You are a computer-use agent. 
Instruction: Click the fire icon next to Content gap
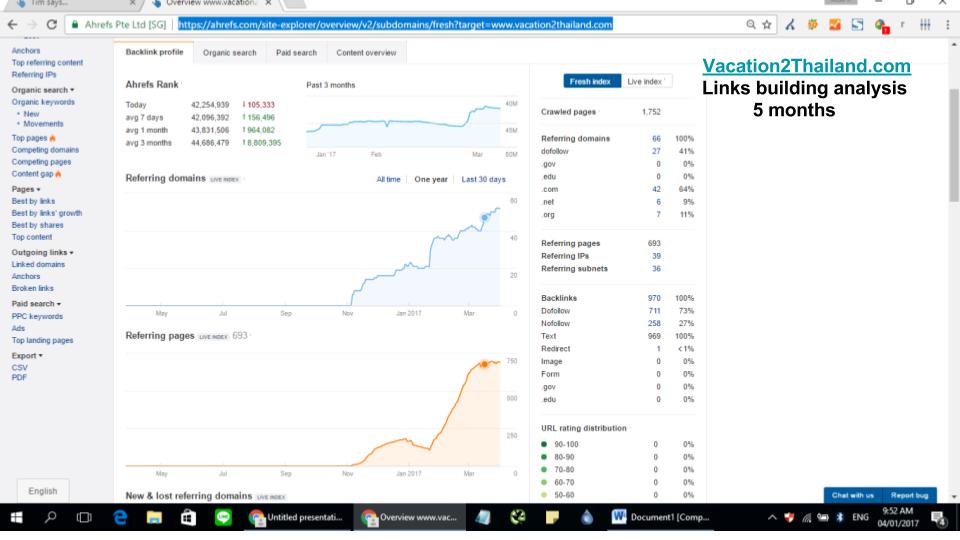[58, 174]
